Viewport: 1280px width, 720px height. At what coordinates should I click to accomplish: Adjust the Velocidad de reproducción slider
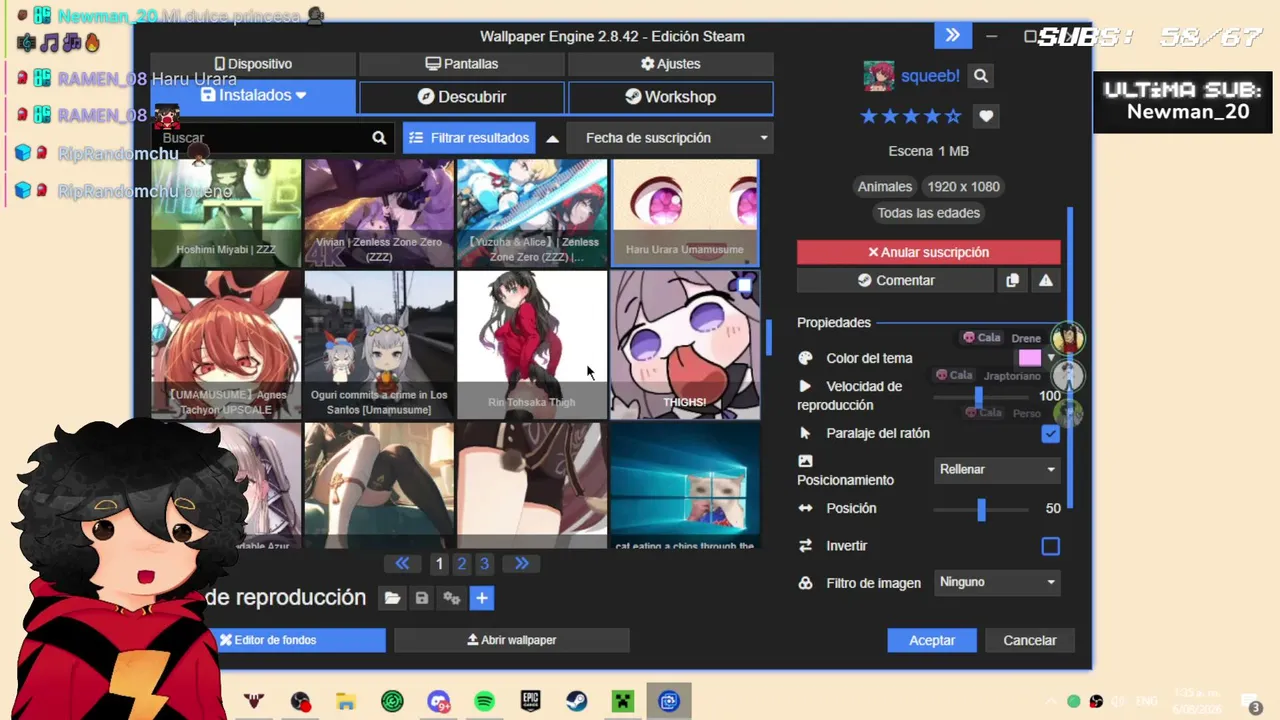click(x=979, y=397)
